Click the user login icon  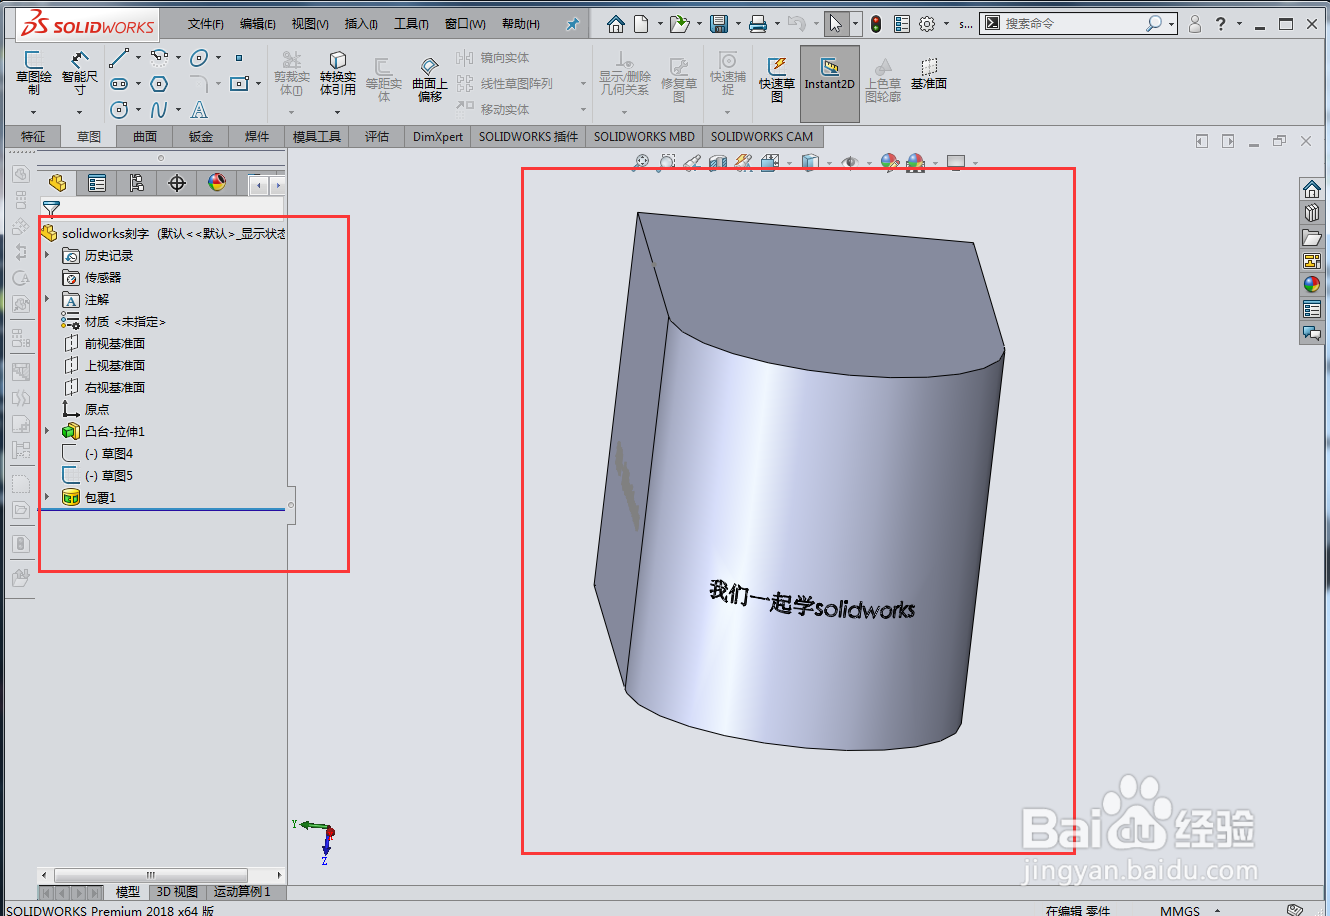(1195, 23)
